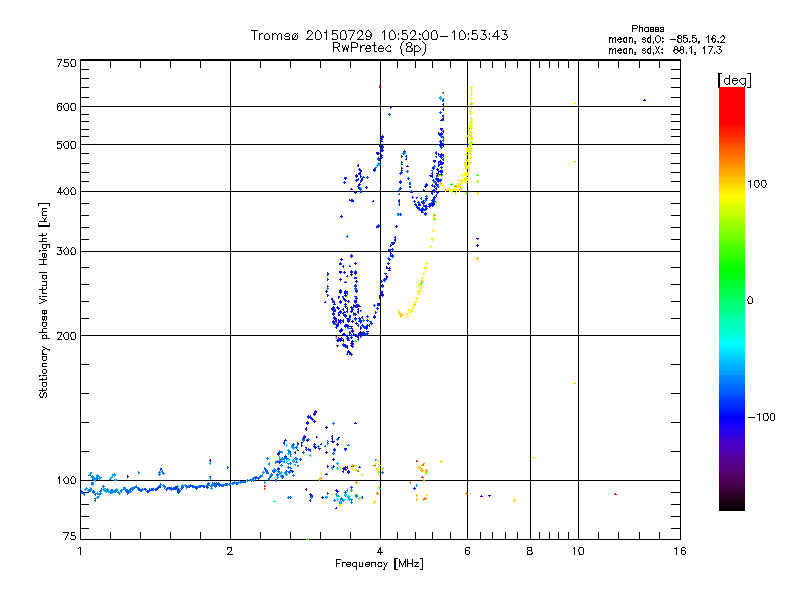
Task: Click the 'RwPretec (8p)' subtitle
Action: point(379,48)
